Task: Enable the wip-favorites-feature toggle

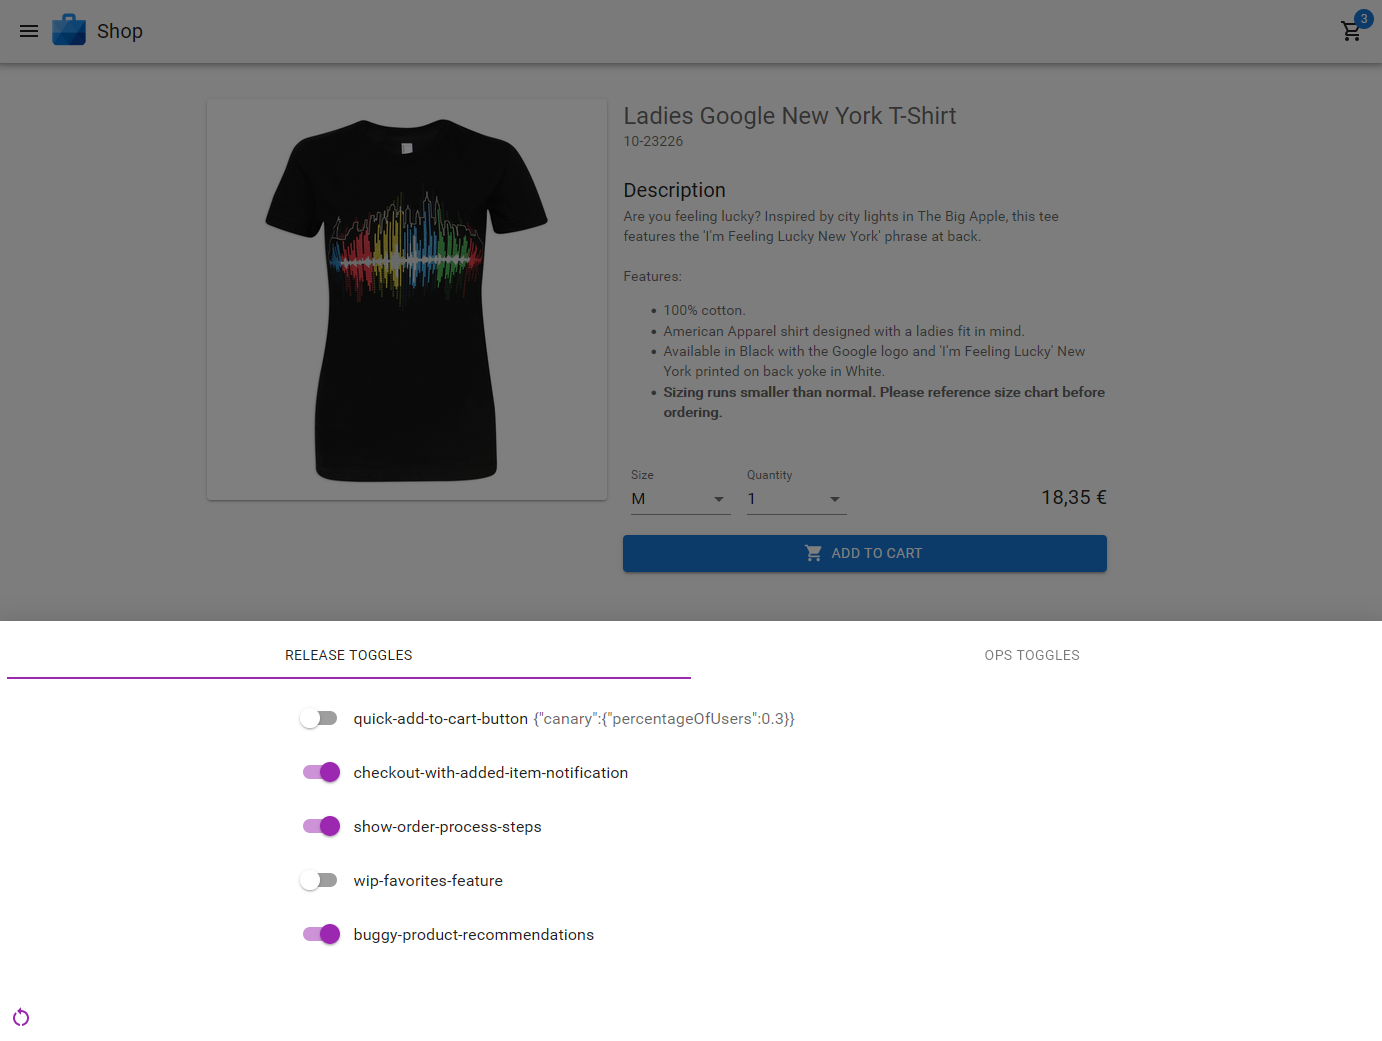Action: [x=320, y=880]
